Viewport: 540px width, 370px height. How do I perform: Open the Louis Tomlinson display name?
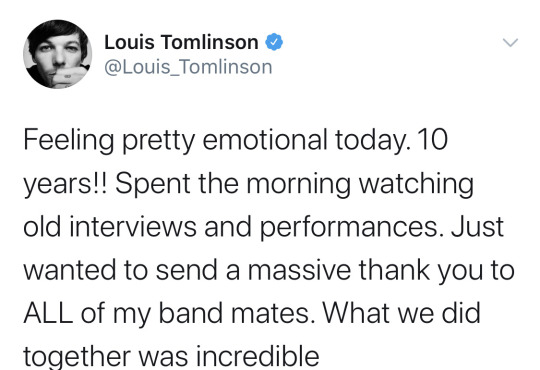point(181,42)
